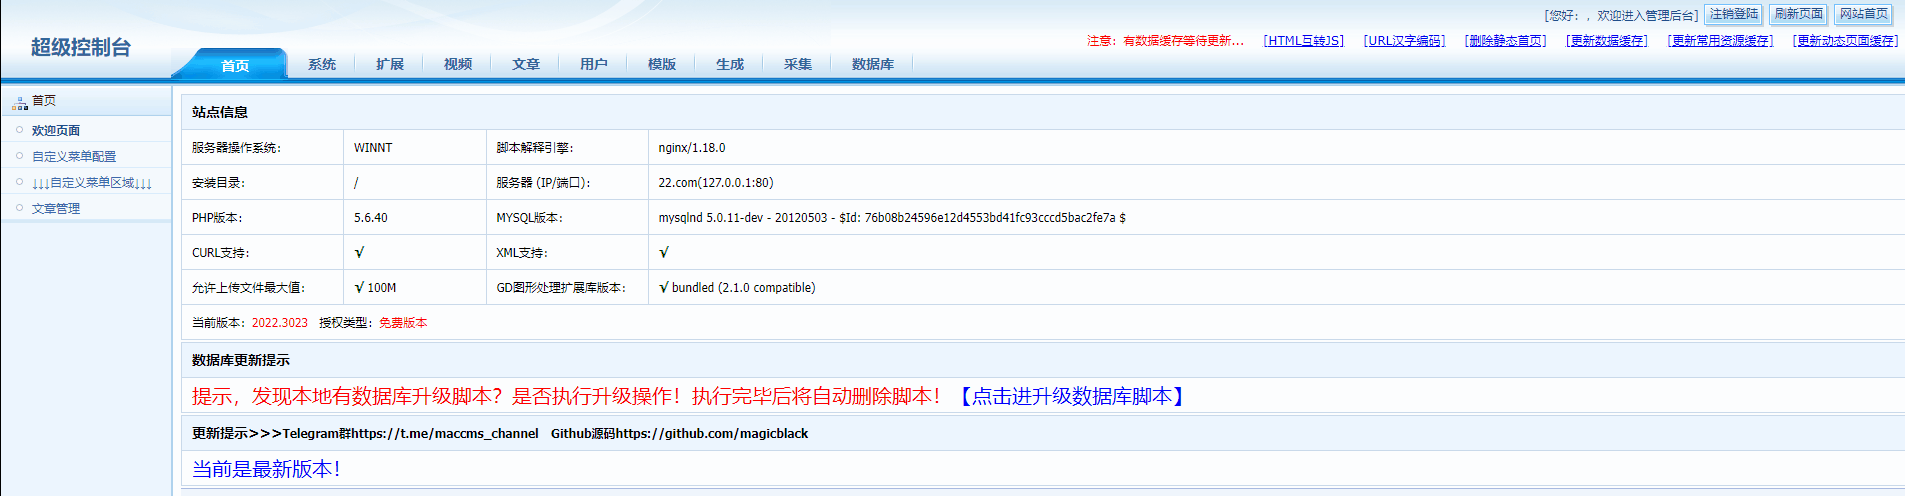Open the HTML互转JS tool link
This screenshot has height=496, width=1905.
pyautogui.click(x=1304, y=41)
